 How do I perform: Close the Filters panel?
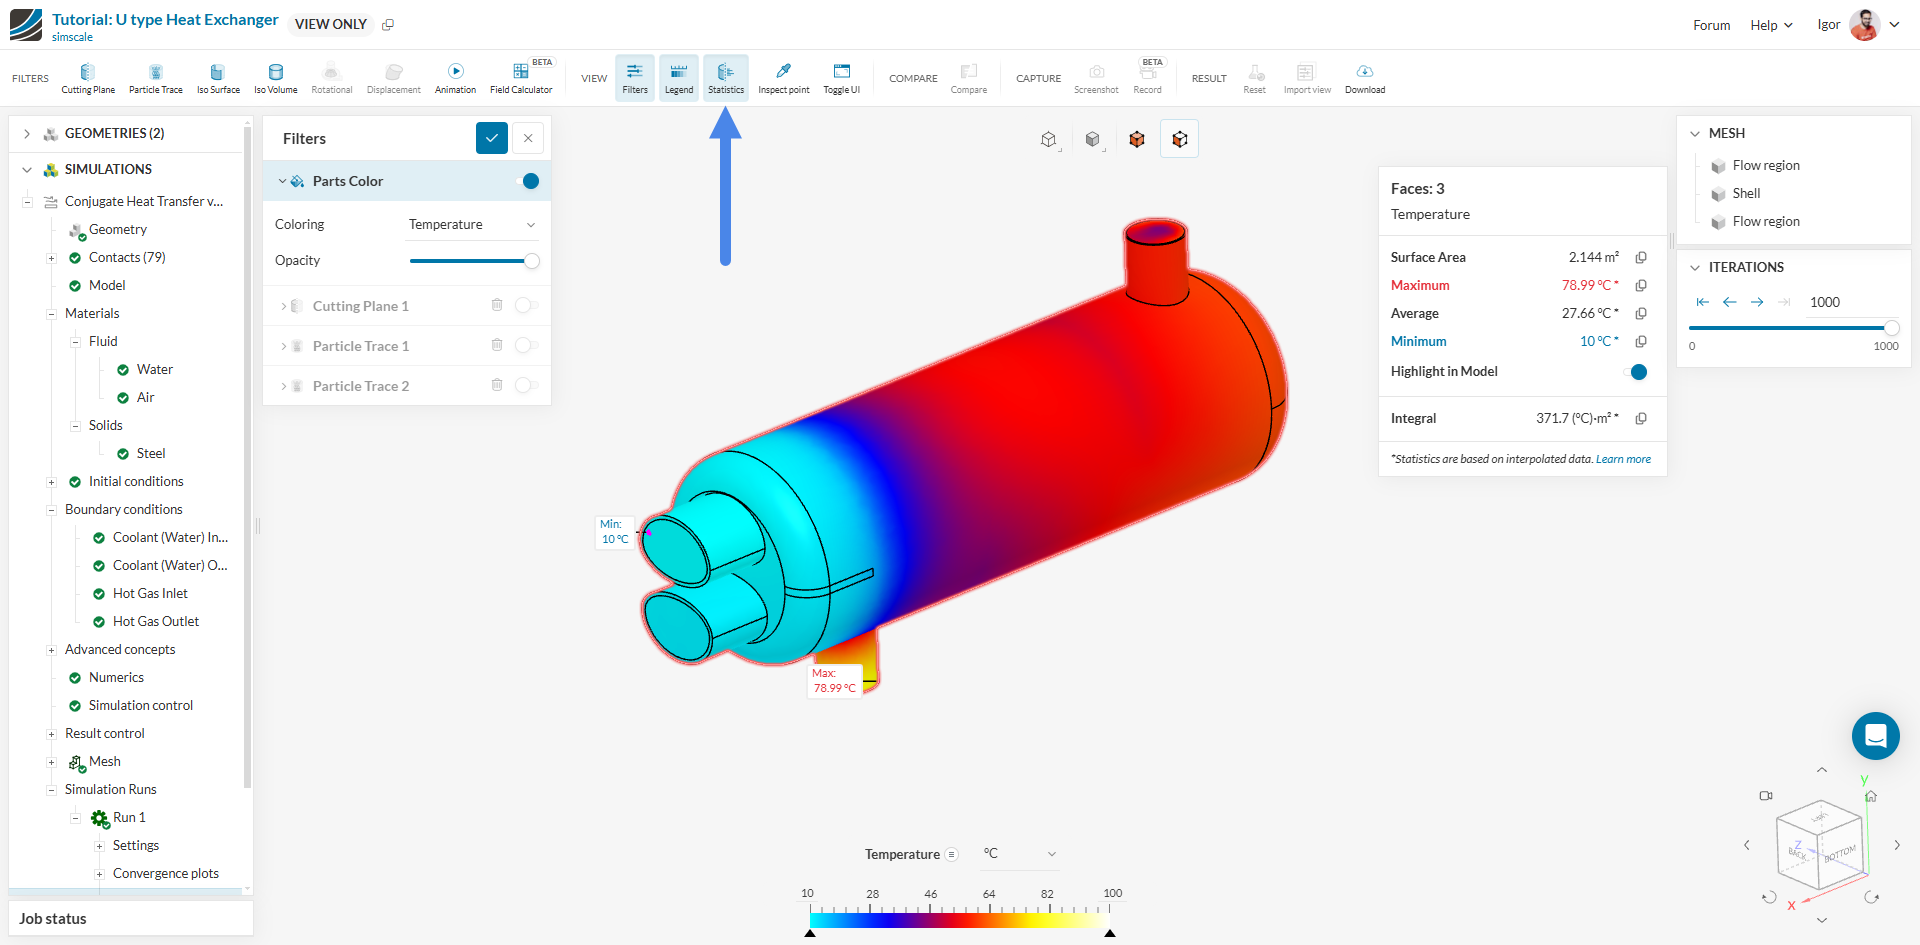[x=528, y=138]
